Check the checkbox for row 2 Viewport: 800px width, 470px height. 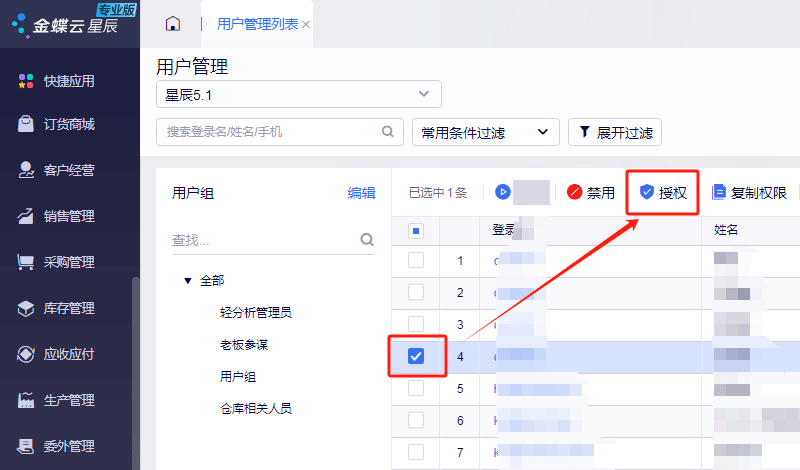pos(416,292)
